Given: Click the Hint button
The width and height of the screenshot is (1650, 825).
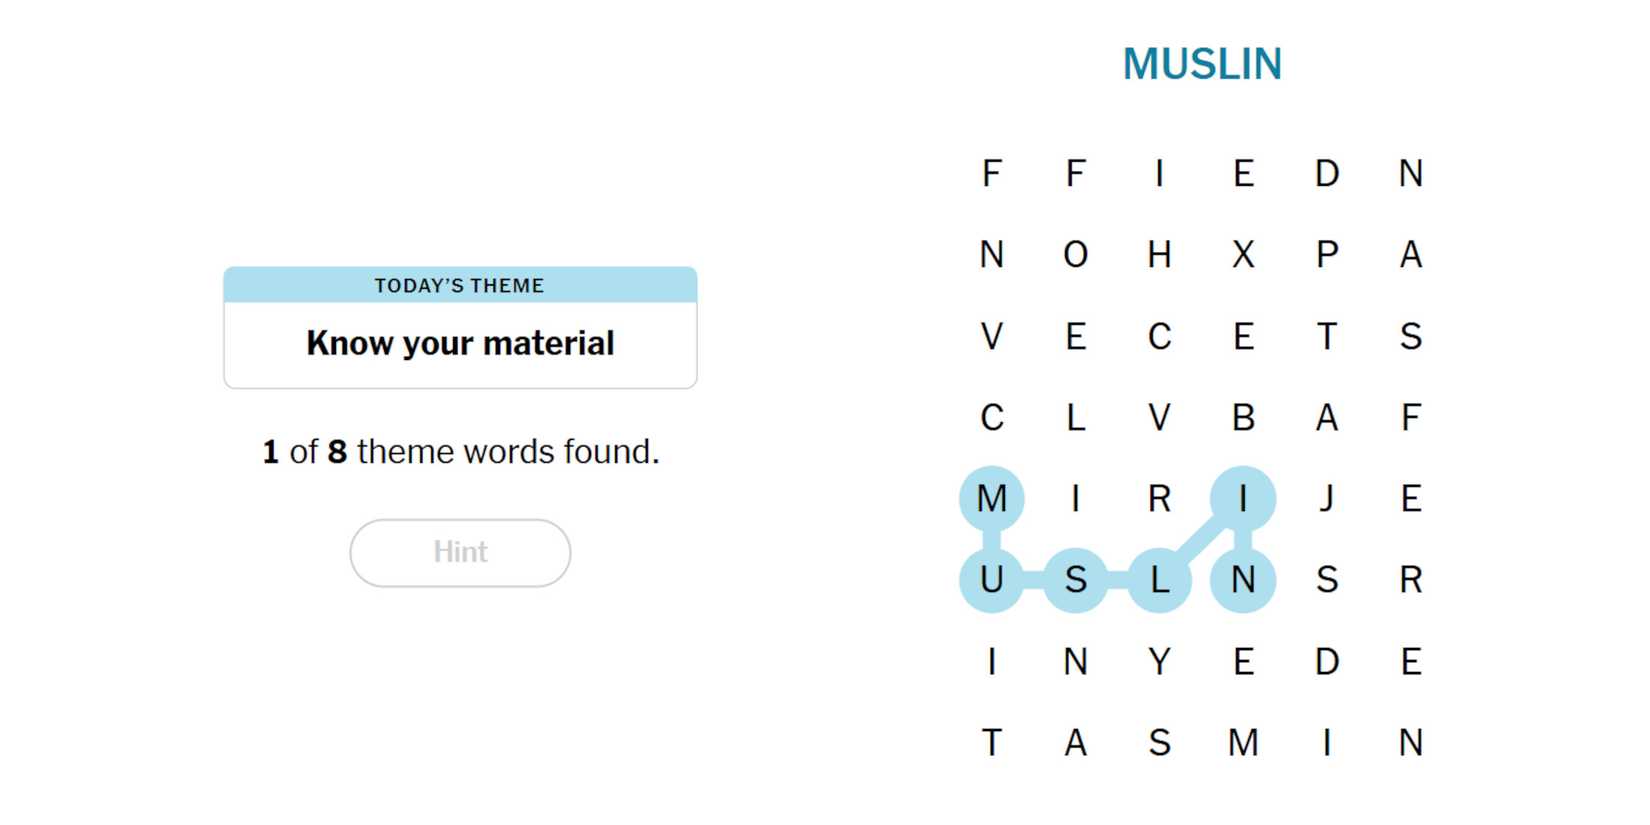Looking at the screenshot, I should click(x=460, y=552).
